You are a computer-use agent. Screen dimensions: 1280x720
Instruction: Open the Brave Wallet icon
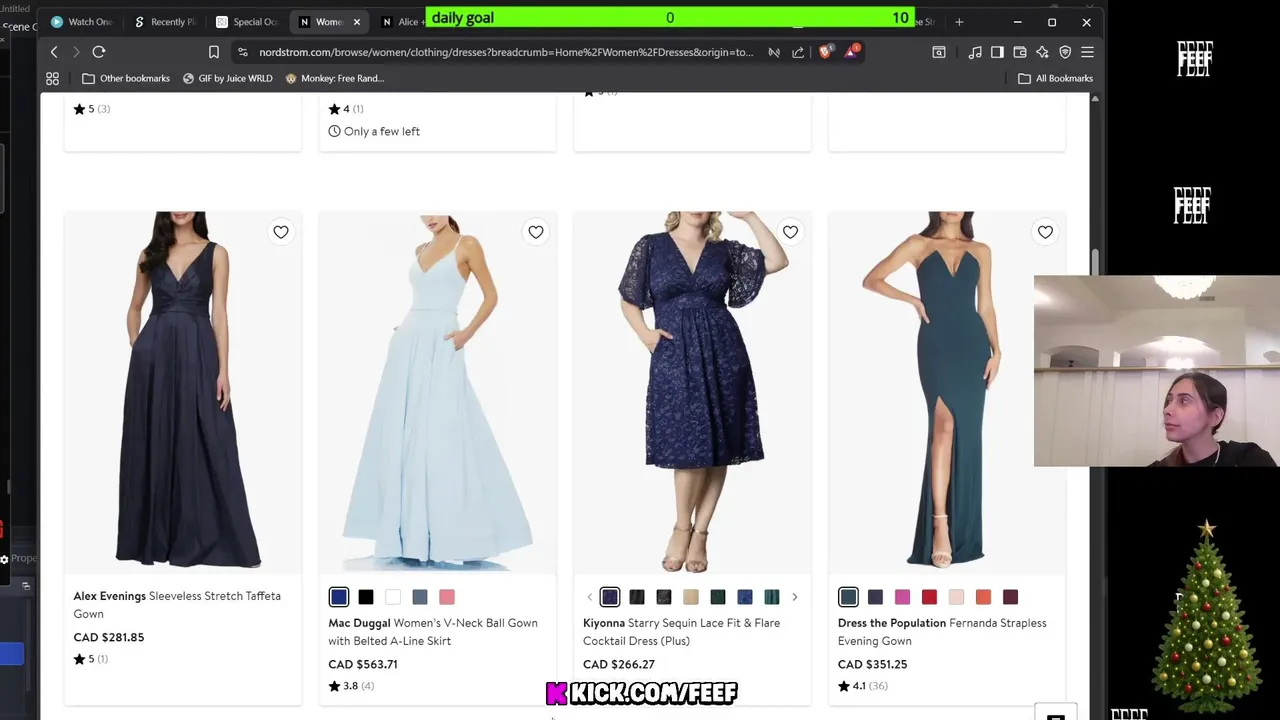tap(1020, 52)
